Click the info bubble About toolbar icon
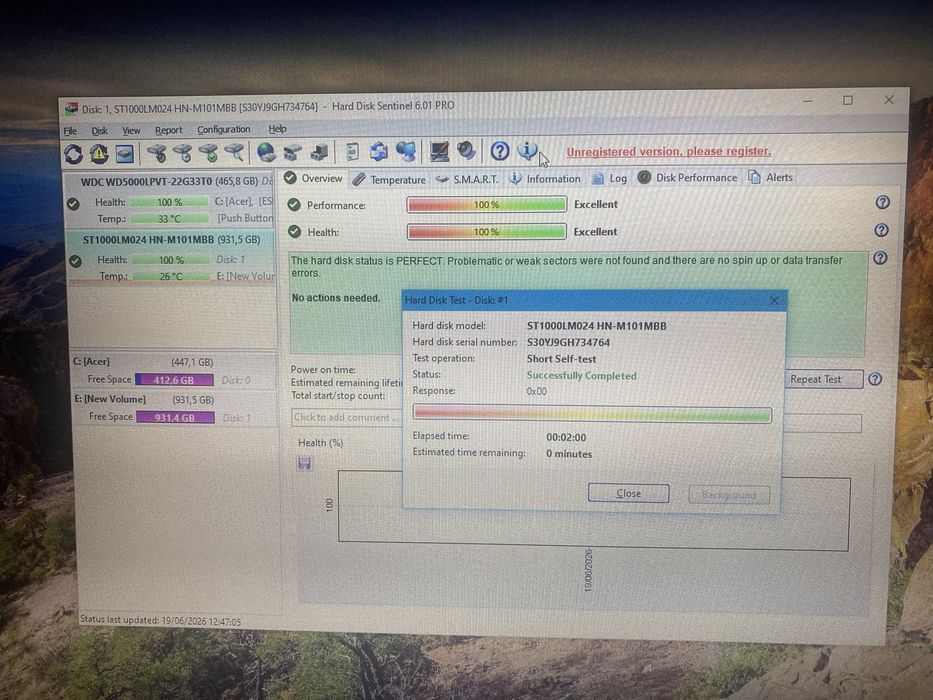The height and width of the screenshot is (700, 933). pyautogui.click(x=527, y=151)
